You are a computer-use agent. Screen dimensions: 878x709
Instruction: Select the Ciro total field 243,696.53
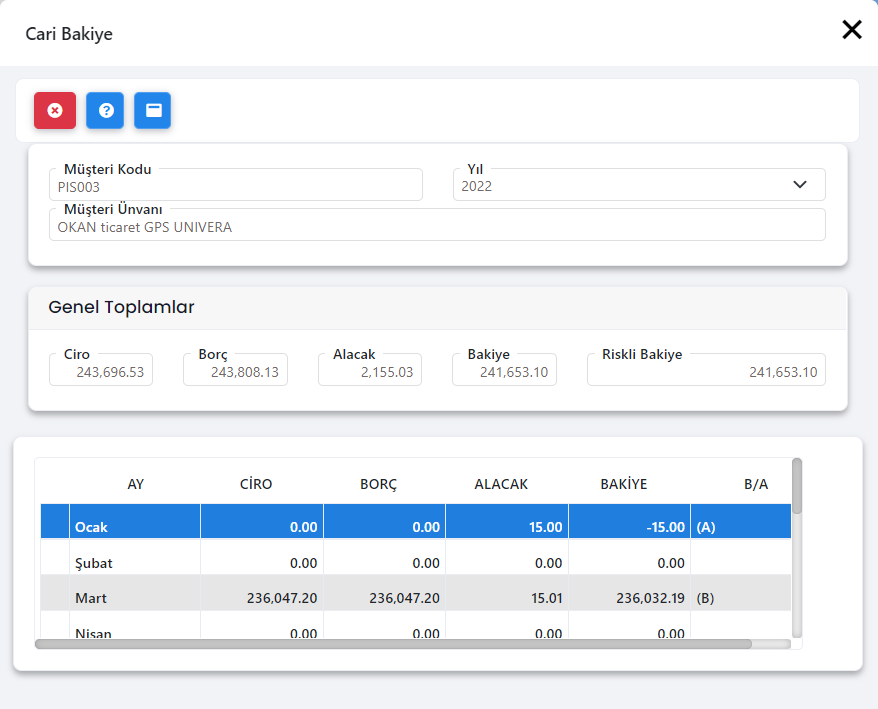[101, 370]
